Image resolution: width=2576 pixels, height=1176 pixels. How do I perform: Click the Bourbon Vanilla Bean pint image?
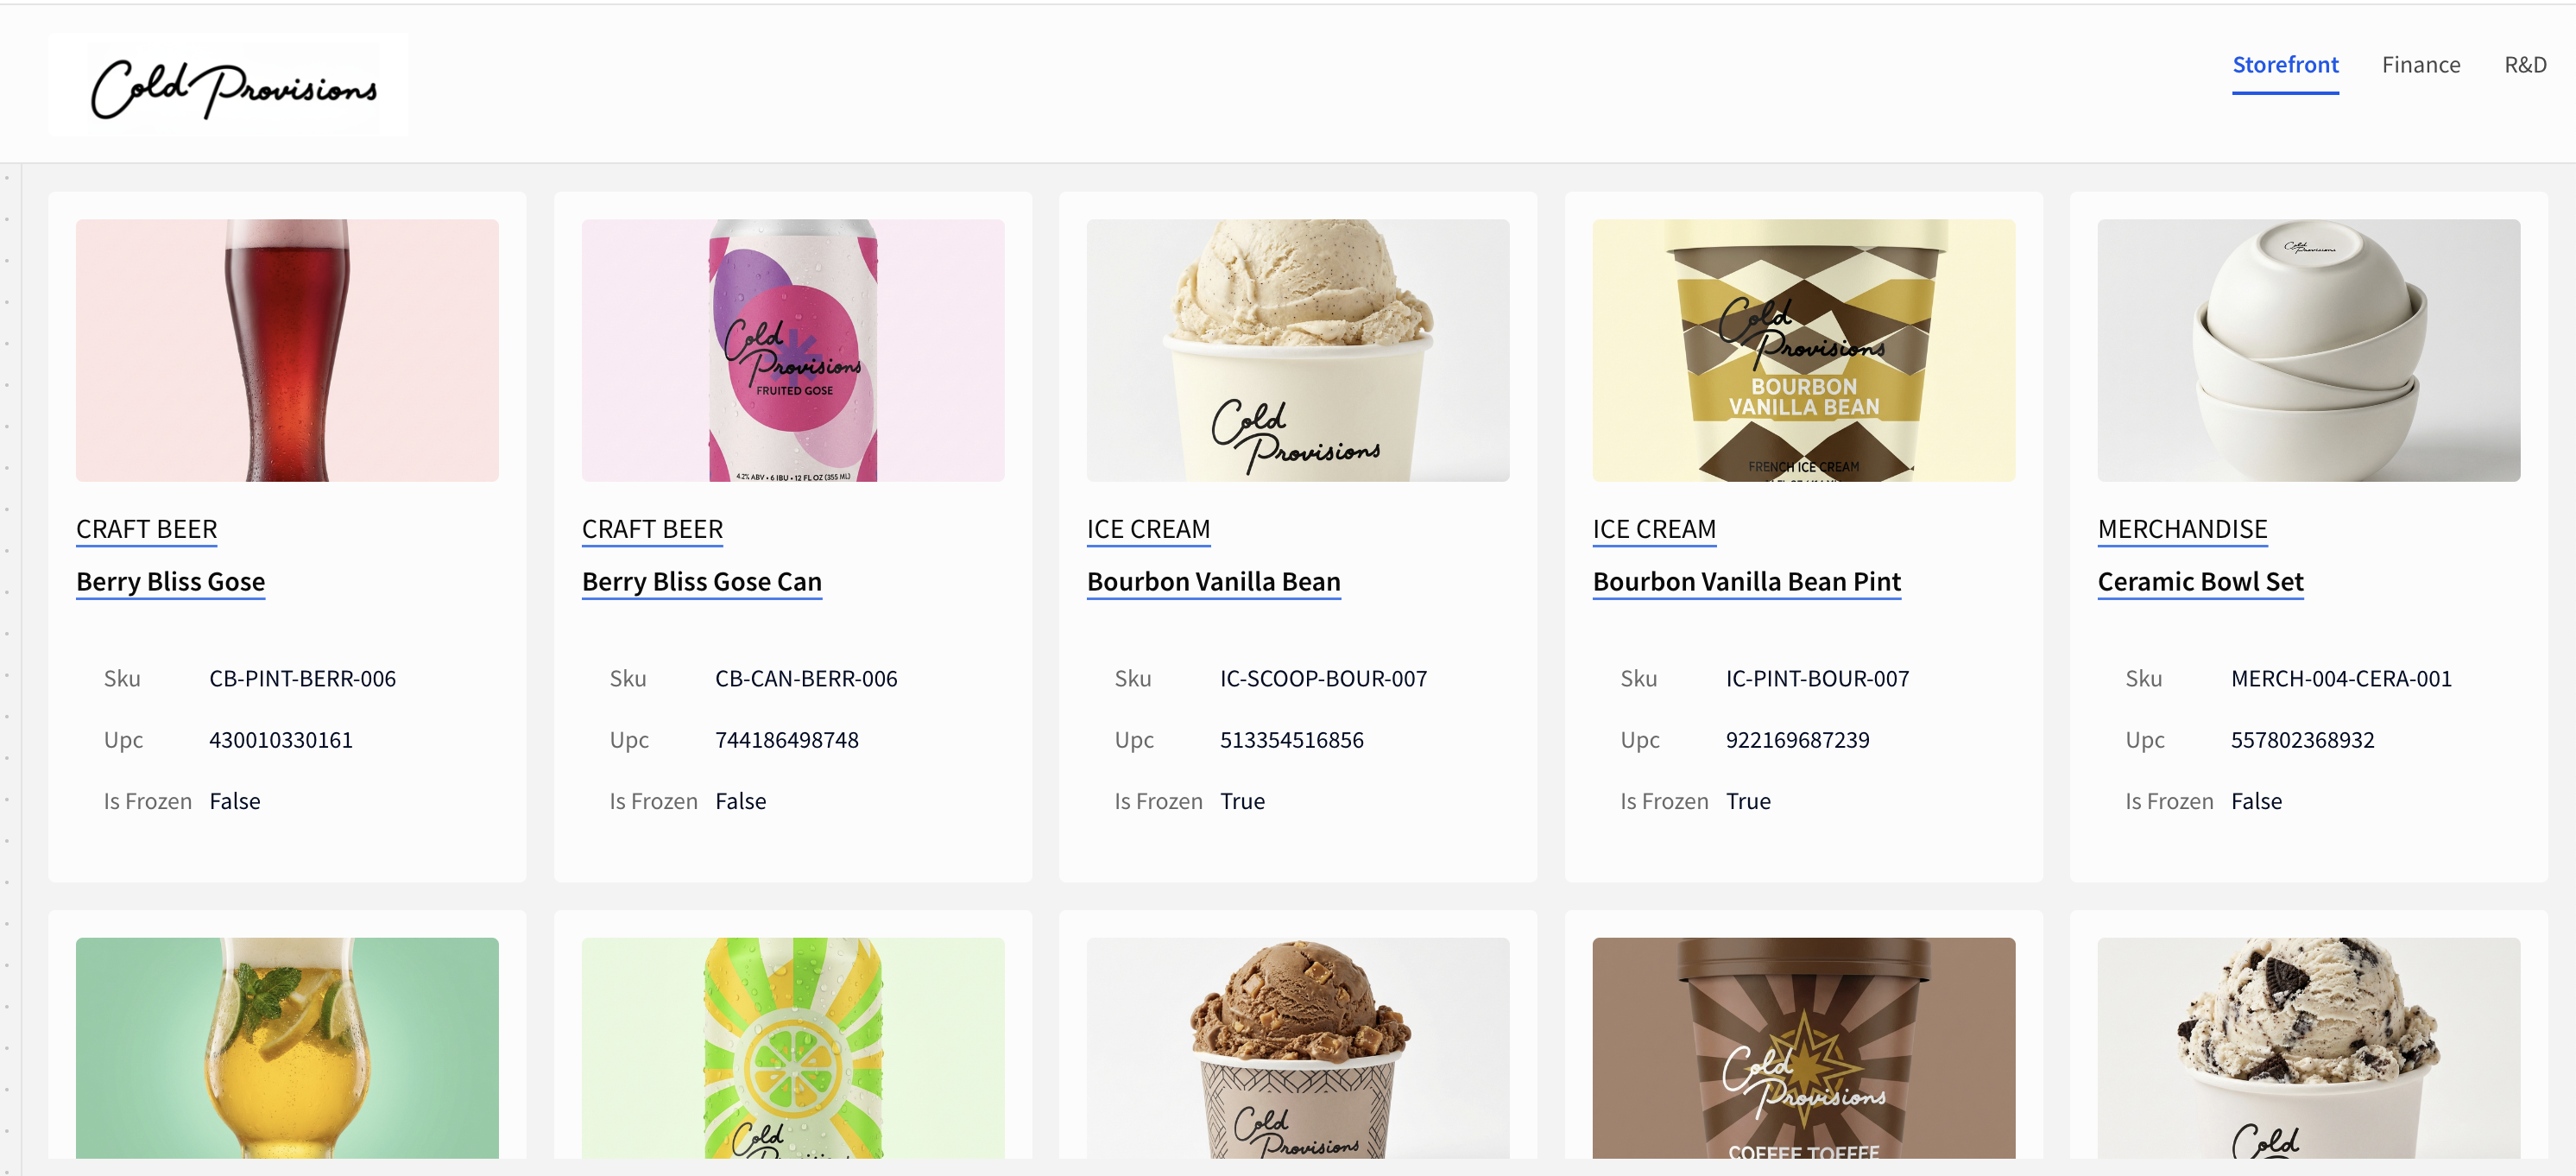click(1803, 350)
